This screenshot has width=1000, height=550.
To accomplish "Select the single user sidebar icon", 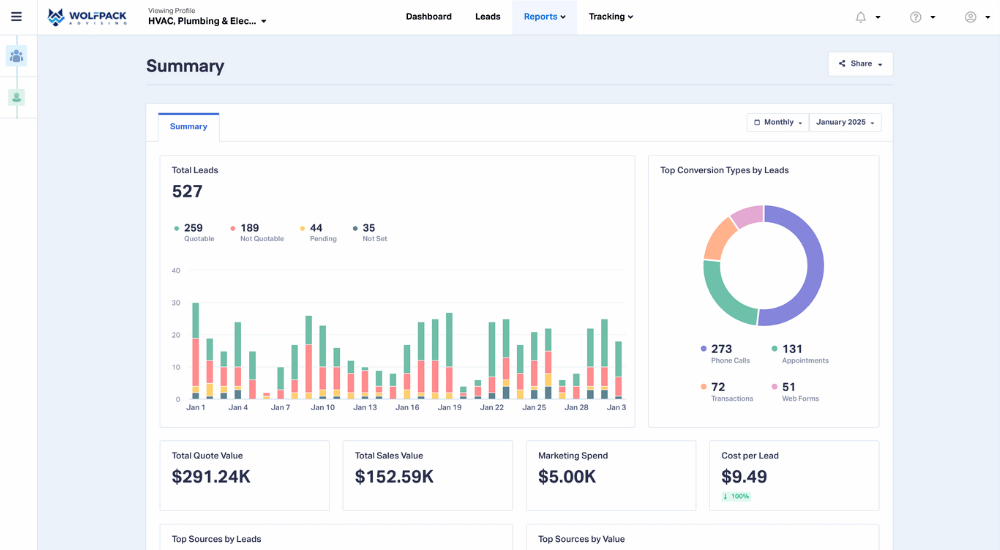I will pos(16,97).
